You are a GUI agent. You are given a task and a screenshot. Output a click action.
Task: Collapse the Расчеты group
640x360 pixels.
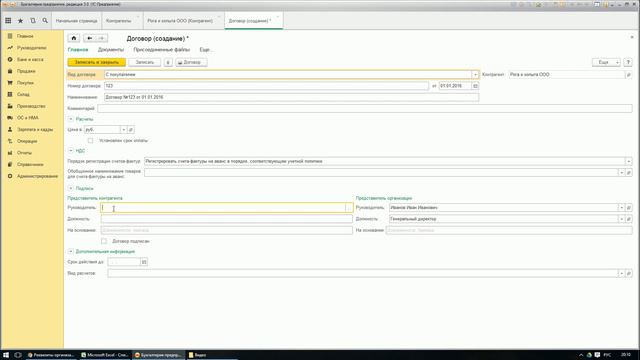pyautogui.click(x=71, y=119)
